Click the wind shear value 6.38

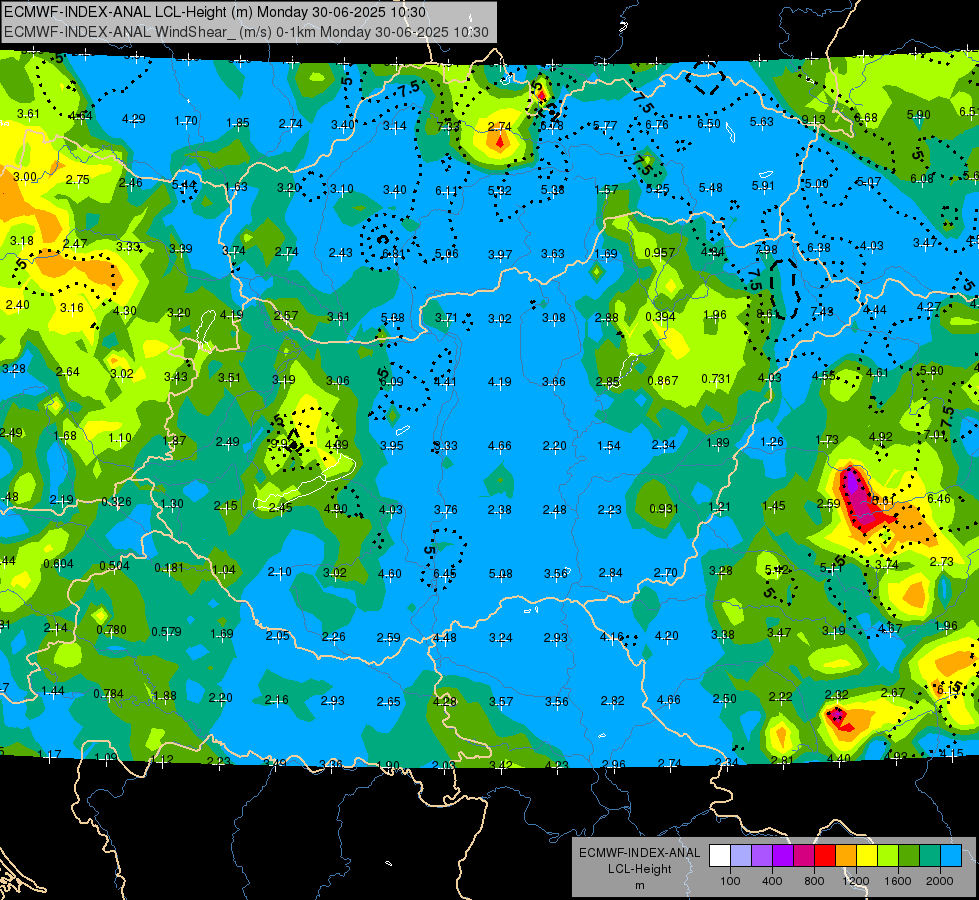pyautogui.click(x=819, y=248)
